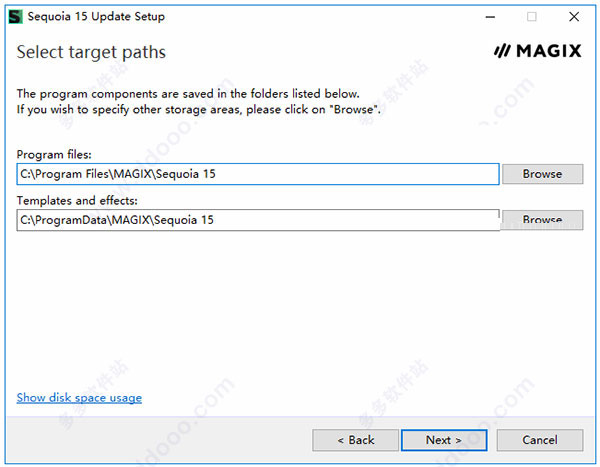Click the Sequoia app icon in title bar
This screenshot has height=467, width=600.
tap(16, 17)
